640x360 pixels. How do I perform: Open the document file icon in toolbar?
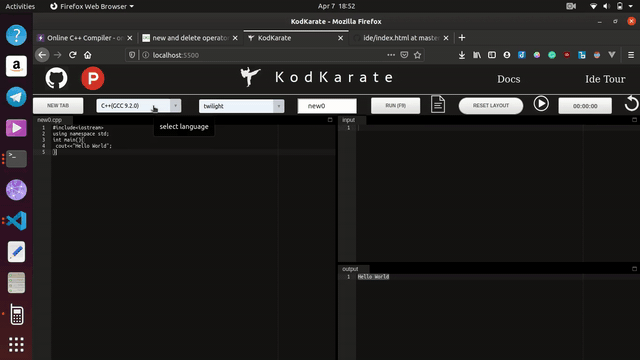(438, 104)
